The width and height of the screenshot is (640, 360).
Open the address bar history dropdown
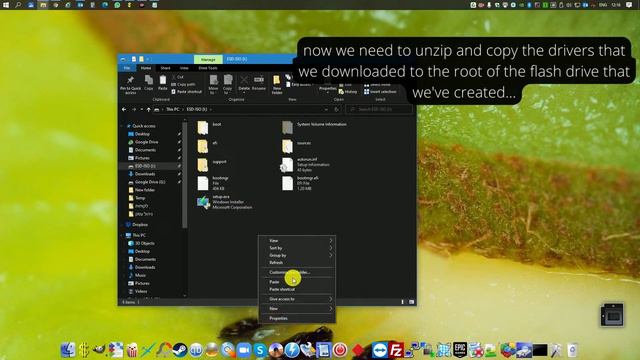[326, 109]
